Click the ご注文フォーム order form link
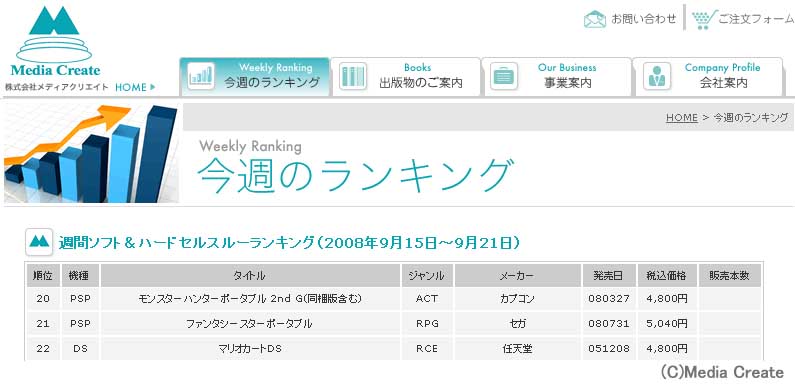This screenshot has height=385, width=795. [756, 19]
